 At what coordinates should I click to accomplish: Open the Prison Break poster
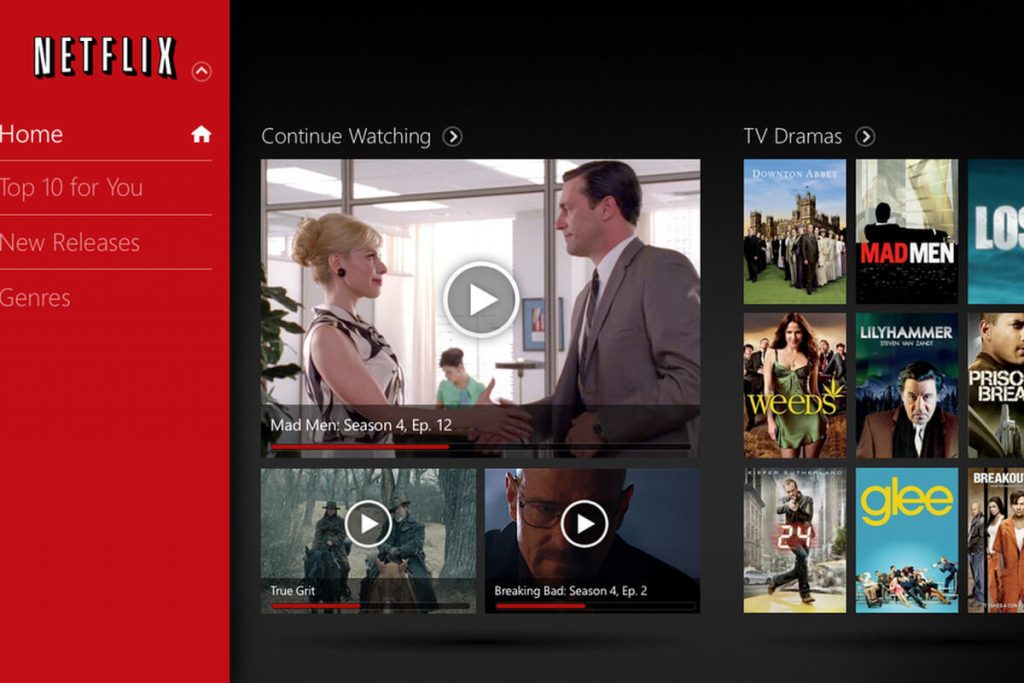(x=996, y=385)
